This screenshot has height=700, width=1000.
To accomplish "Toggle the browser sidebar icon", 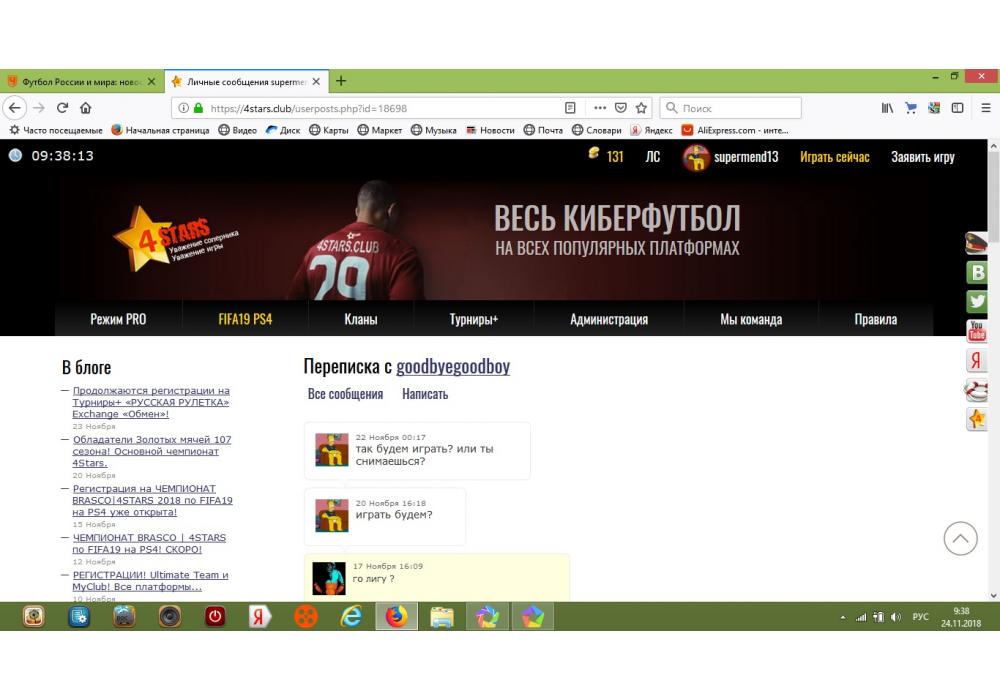I will [x=957, y=108].
